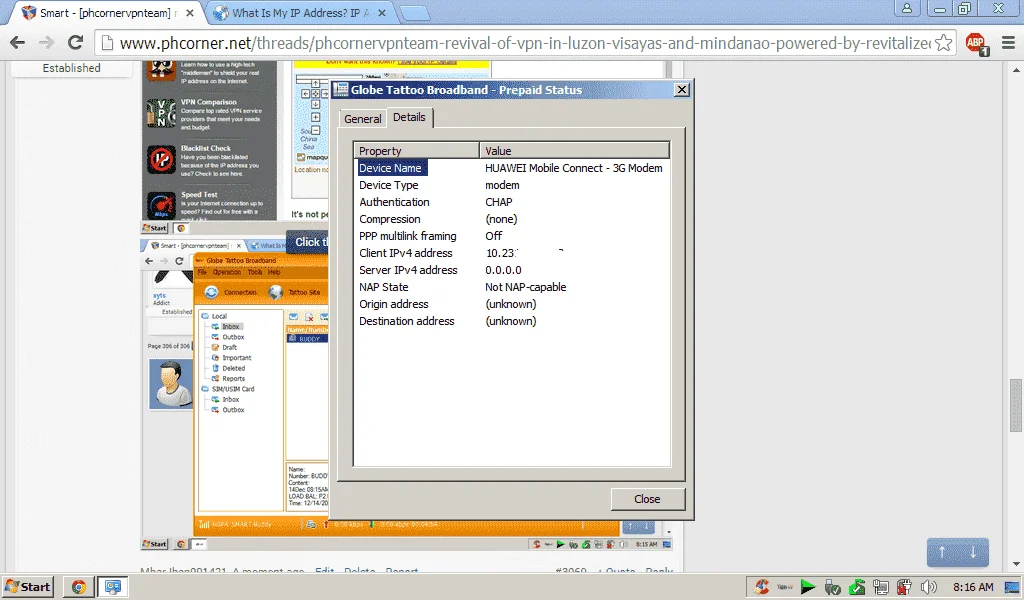Select Outbox under Local folder
The width and height of the screenshot is (1024, 600).
point(232,337)
